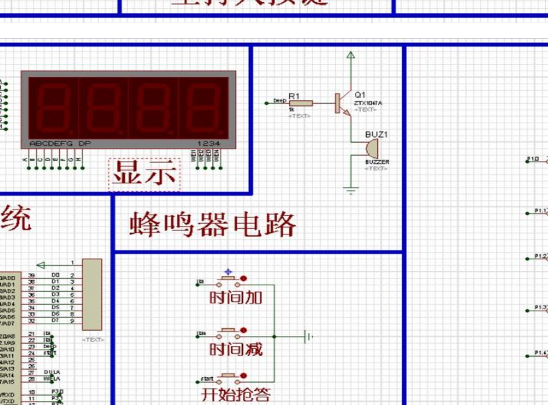Click the terminal dot left of 时间加 switch

coord(197,285)
